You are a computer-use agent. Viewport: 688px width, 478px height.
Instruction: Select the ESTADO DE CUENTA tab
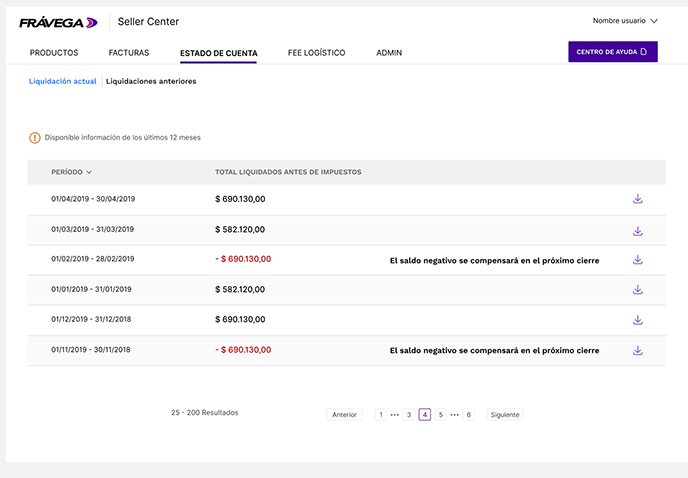click(x=219, y=53)
